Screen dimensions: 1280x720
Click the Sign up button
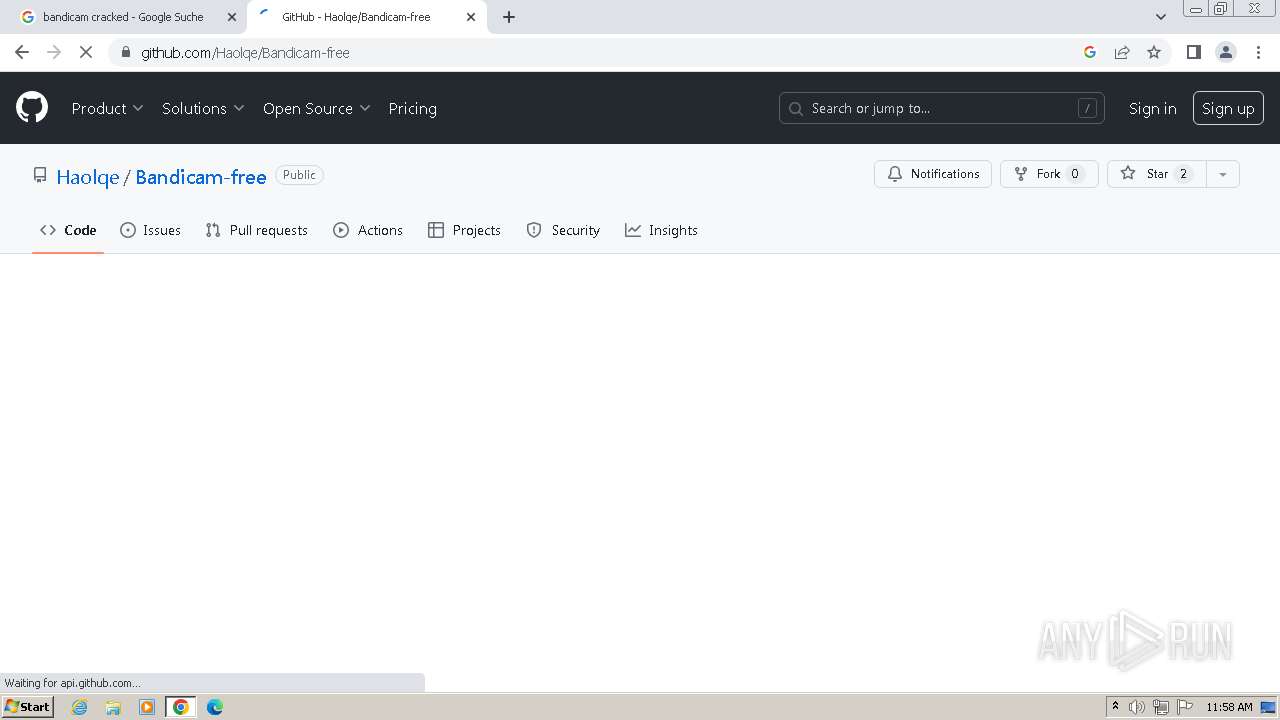[1228, 108]
